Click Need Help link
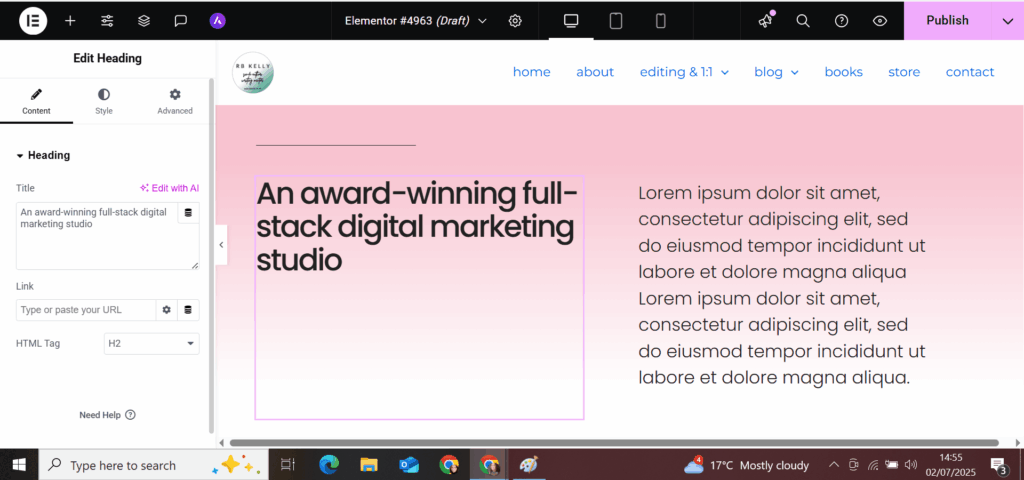Image resolution: width=1024 pixels, height=480 pixels. click(107, 415)
